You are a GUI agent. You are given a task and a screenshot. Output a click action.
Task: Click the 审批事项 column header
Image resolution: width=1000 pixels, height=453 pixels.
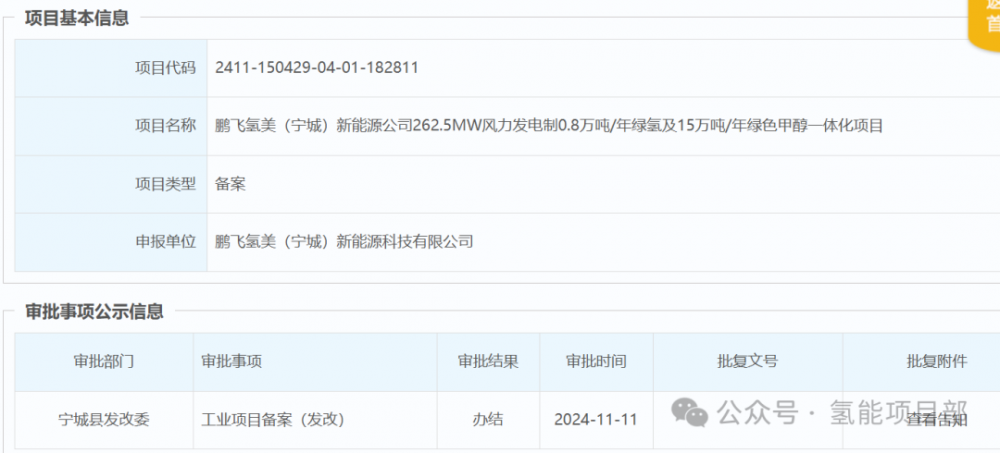(232, 362)
